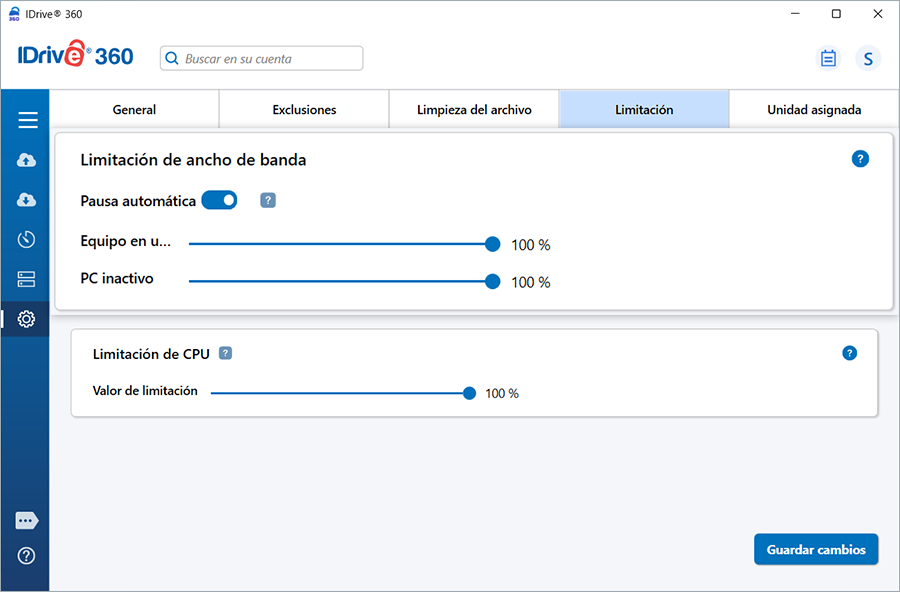Click the Guardar cambios button
This screenshot has width=900, height=592.
[816, 550]
